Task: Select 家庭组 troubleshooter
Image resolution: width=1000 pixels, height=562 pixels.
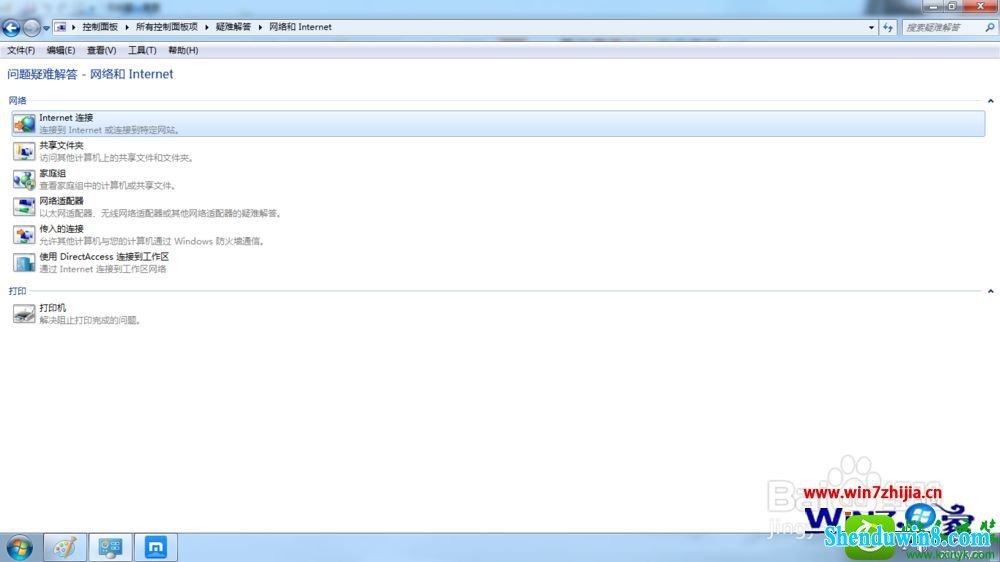Action: tap(498, 179)
